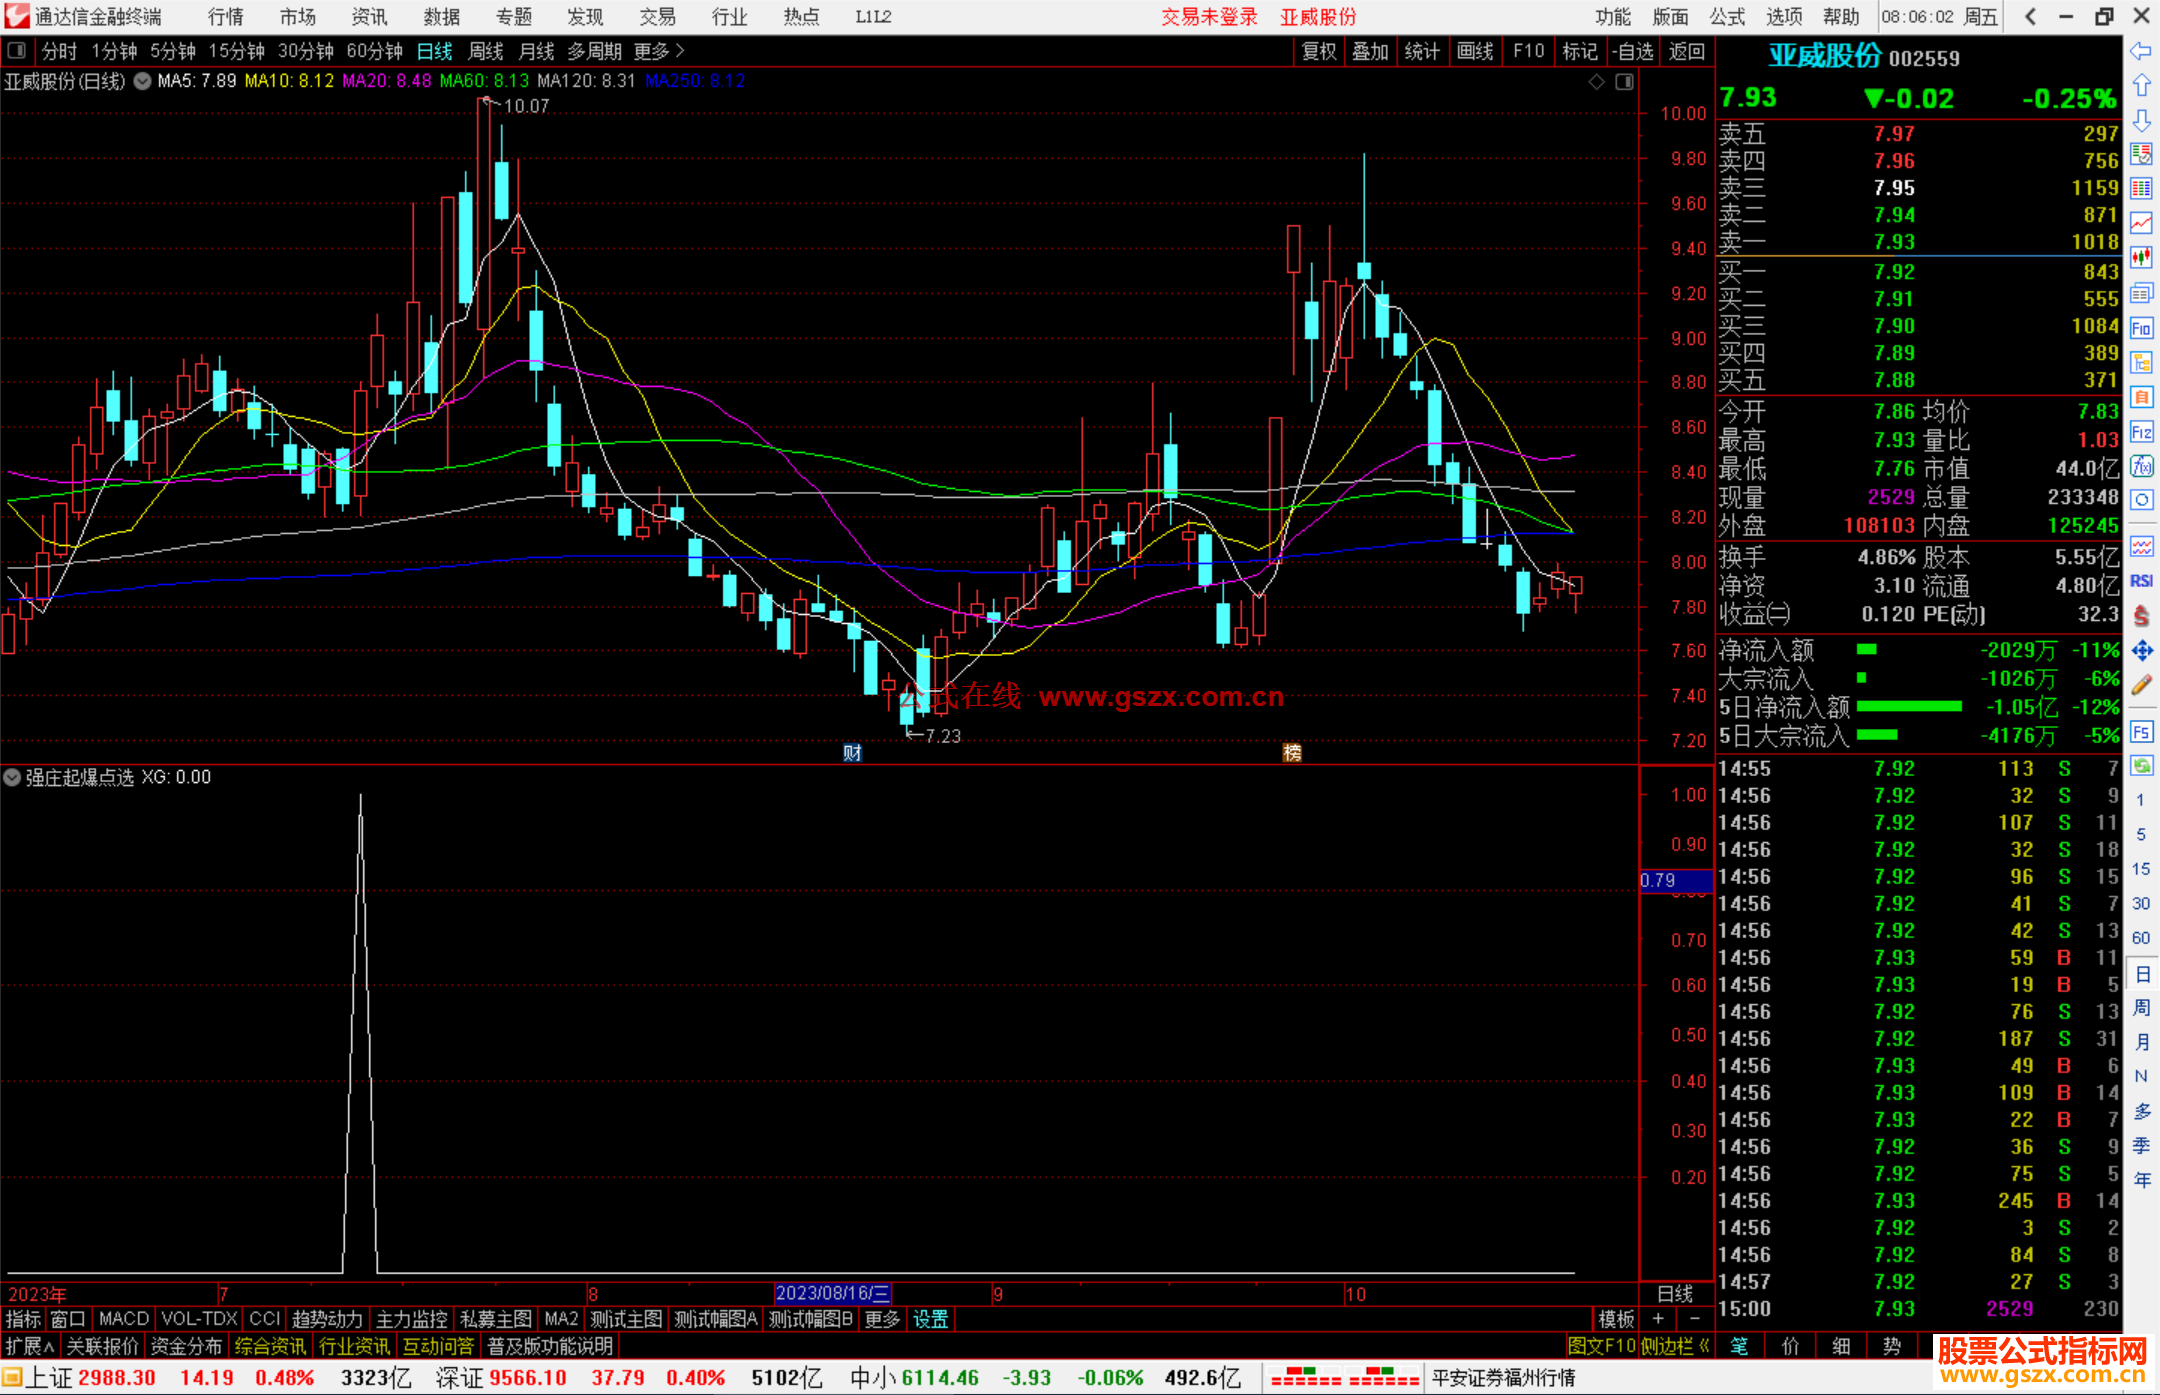Image resolution: width=2160 pixels, height=1395 pixels.
Task: Click the 2023/08/16 date marker on timeline
Action: (832, 1293)
